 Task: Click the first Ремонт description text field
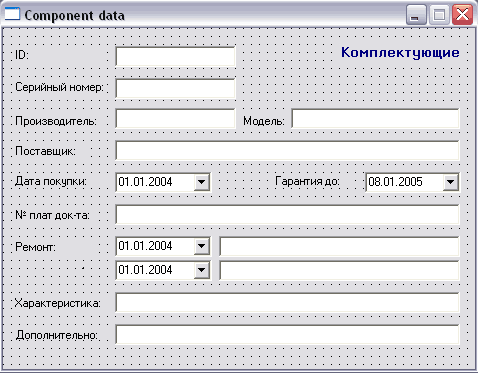tap(339, 246)
